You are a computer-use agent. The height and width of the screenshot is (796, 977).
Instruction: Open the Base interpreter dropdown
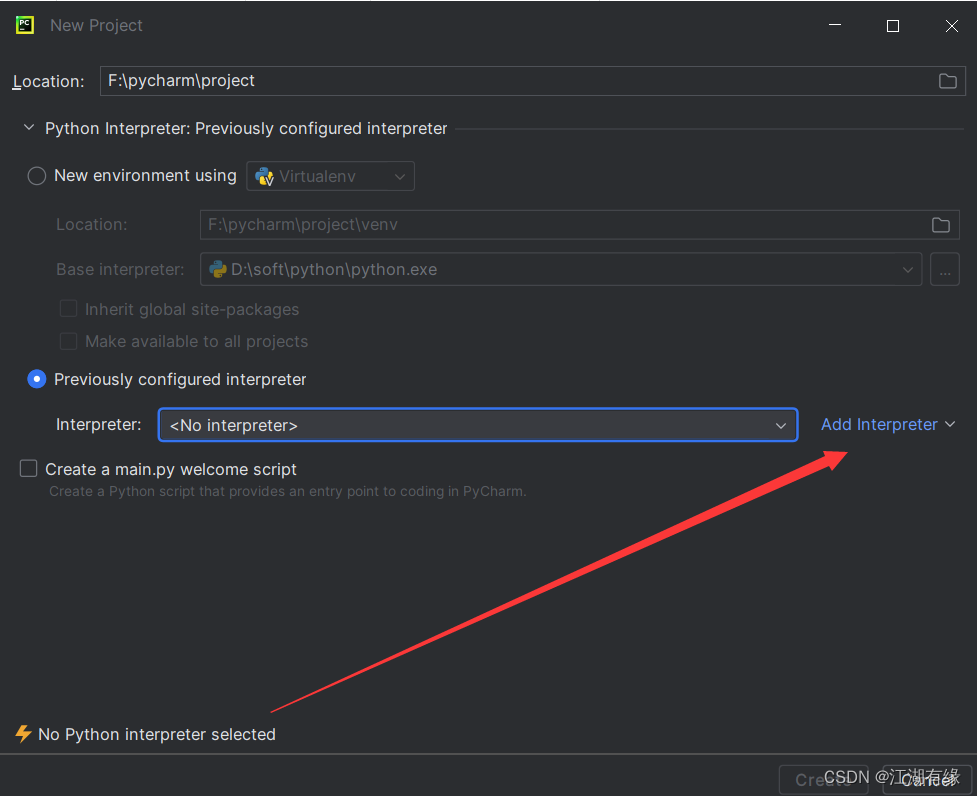561,270
